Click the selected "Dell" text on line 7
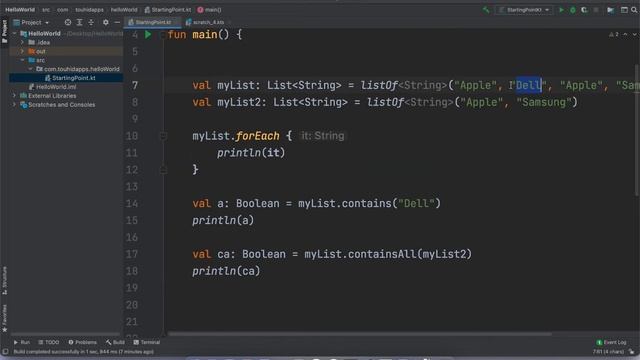 [x=529, y=85]
